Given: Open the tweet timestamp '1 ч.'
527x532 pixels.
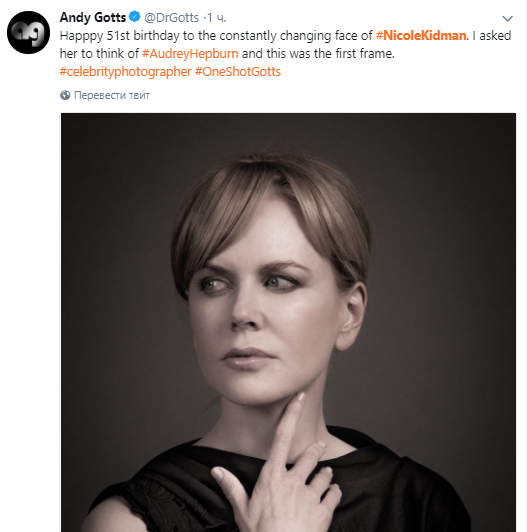Looking at the screenshot, I should point(216,18).
